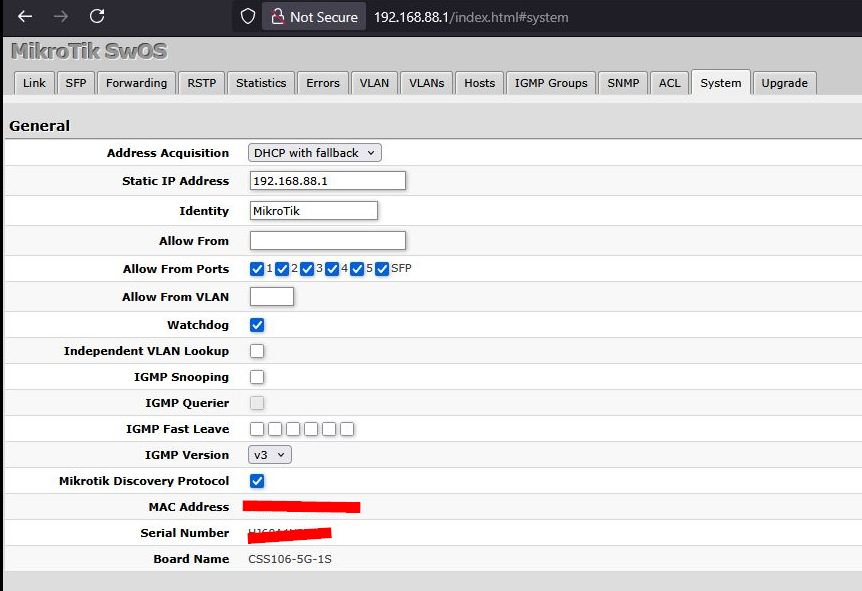The height and width of the screenshot is (591, 862).
Task: Uncheck Allow From Ports port 5
Action: (357, 269)
